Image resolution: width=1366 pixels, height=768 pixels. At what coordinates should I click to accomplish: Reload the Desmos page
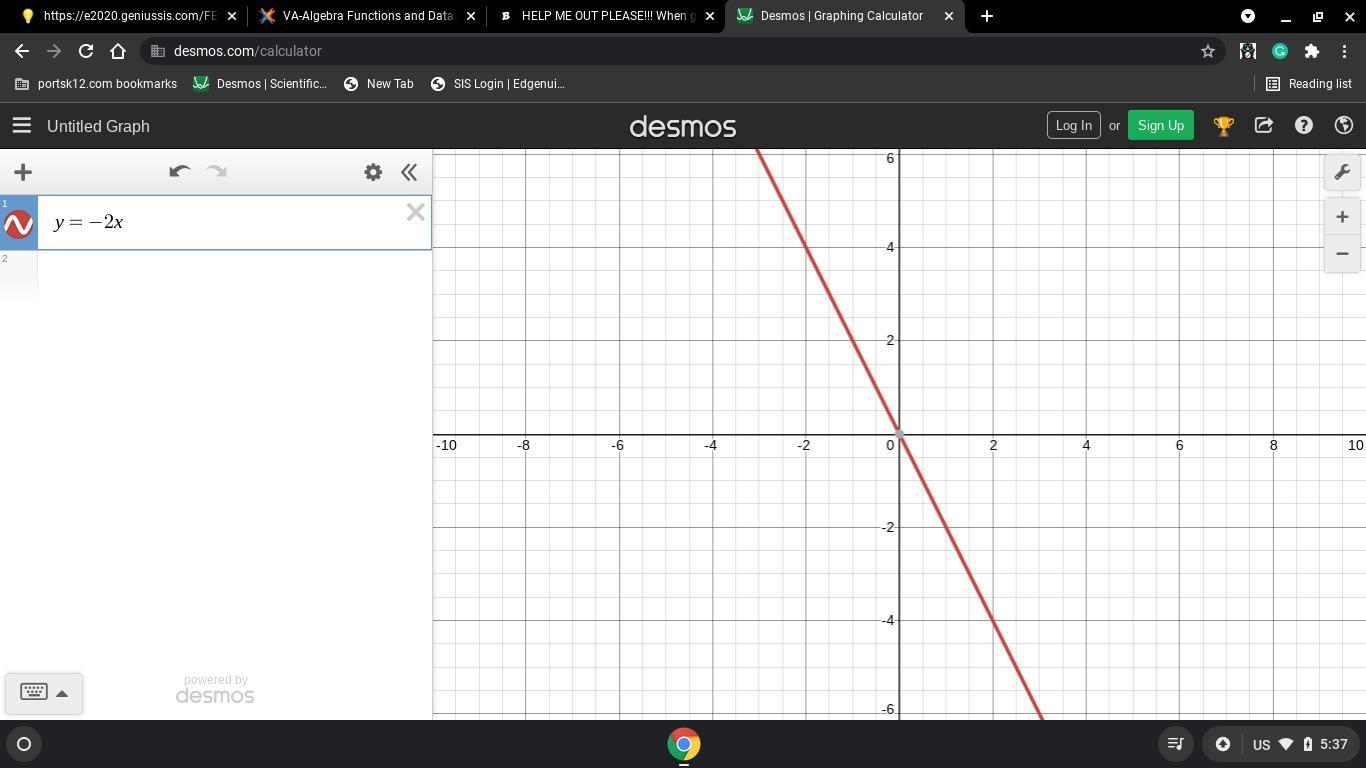86,51
